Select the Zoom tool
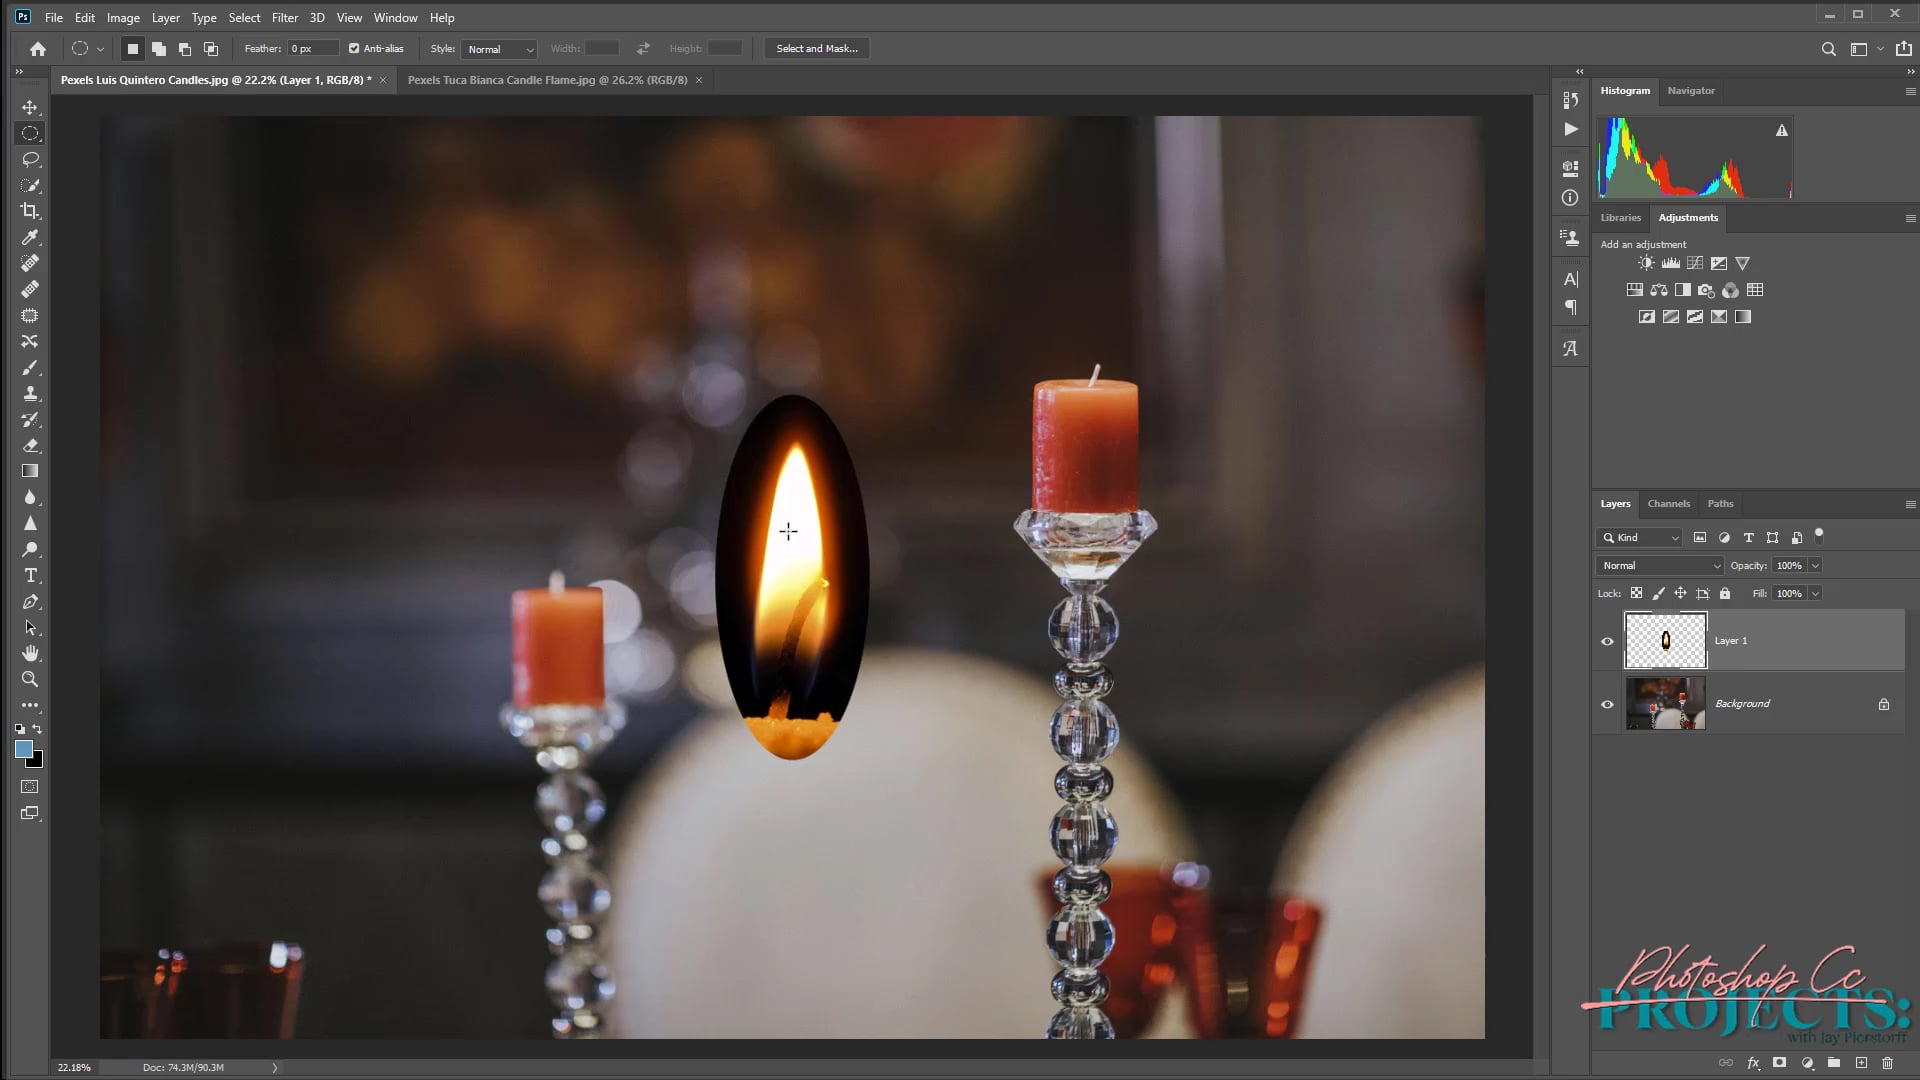The image size is (1920, 1080). click(x=30, y=679)
